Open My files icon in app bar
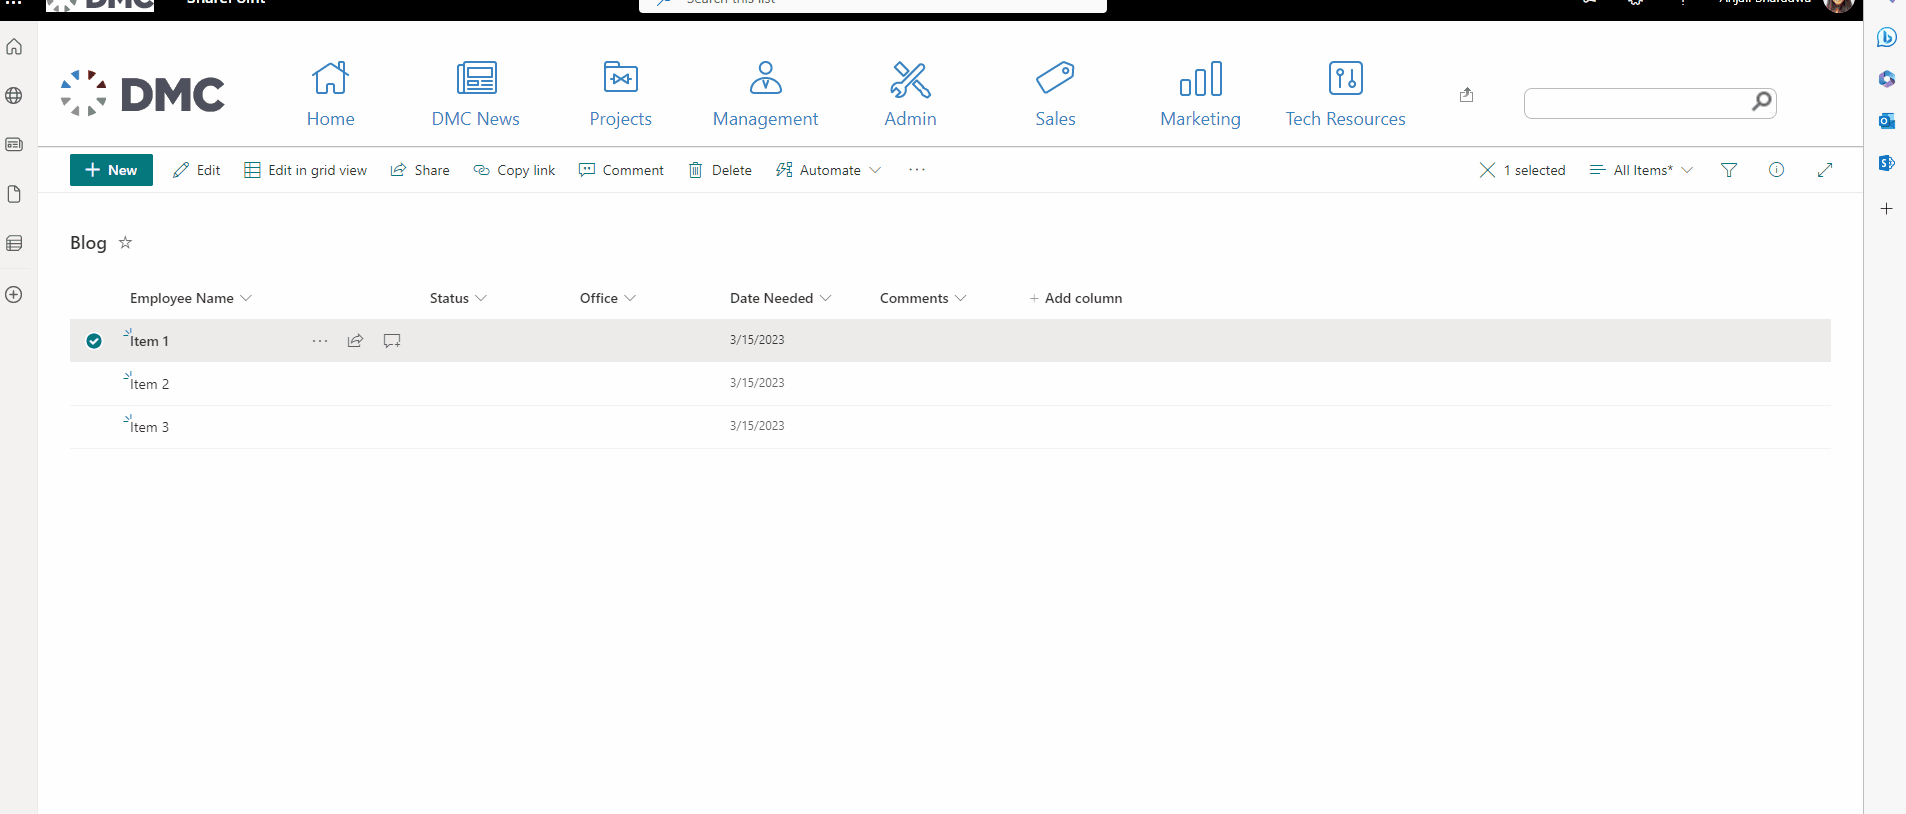 14,194
